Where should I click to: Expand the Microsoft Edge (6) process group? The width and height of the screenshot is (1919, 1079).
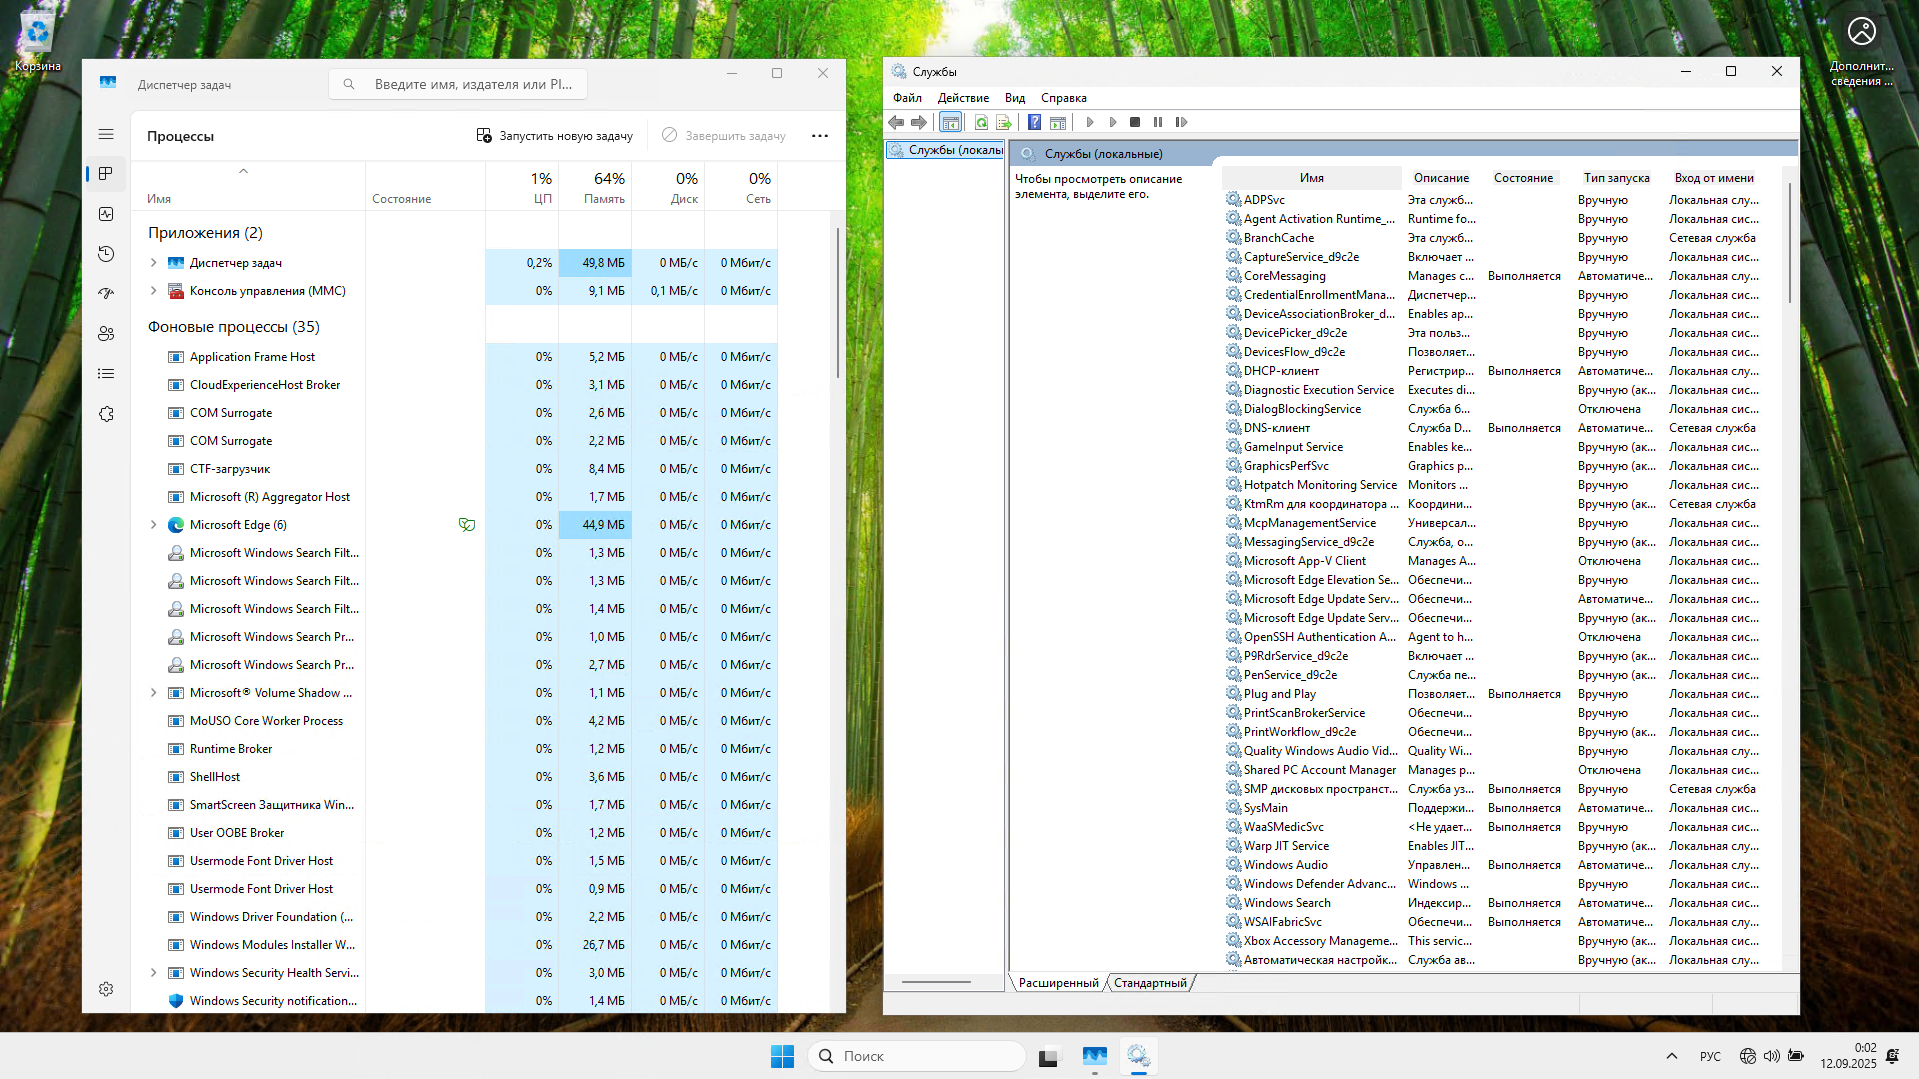pyautogui.click(x=153, y=525)
